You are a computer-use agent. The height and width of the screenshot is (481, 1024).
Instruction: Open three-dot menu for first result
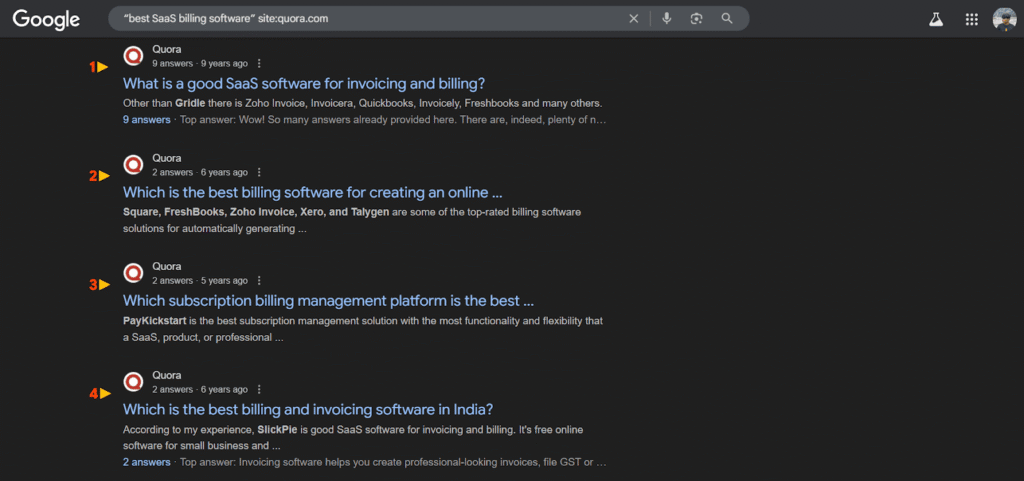pyautogui.click(x=259, y=63)
